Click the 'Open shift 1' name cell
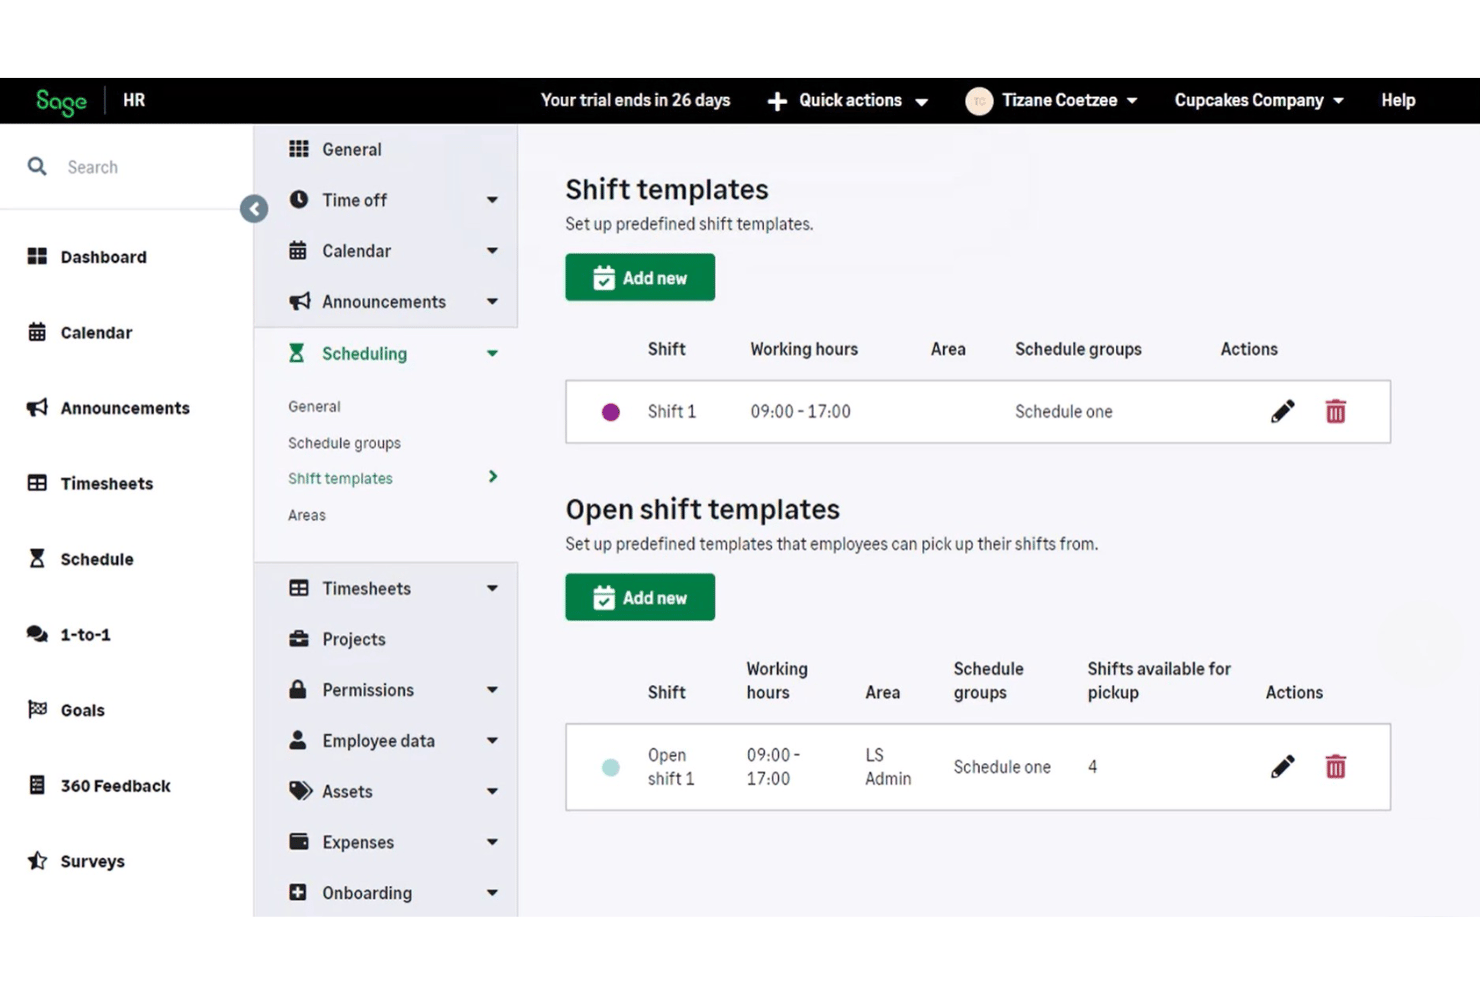 pos(670,767)
